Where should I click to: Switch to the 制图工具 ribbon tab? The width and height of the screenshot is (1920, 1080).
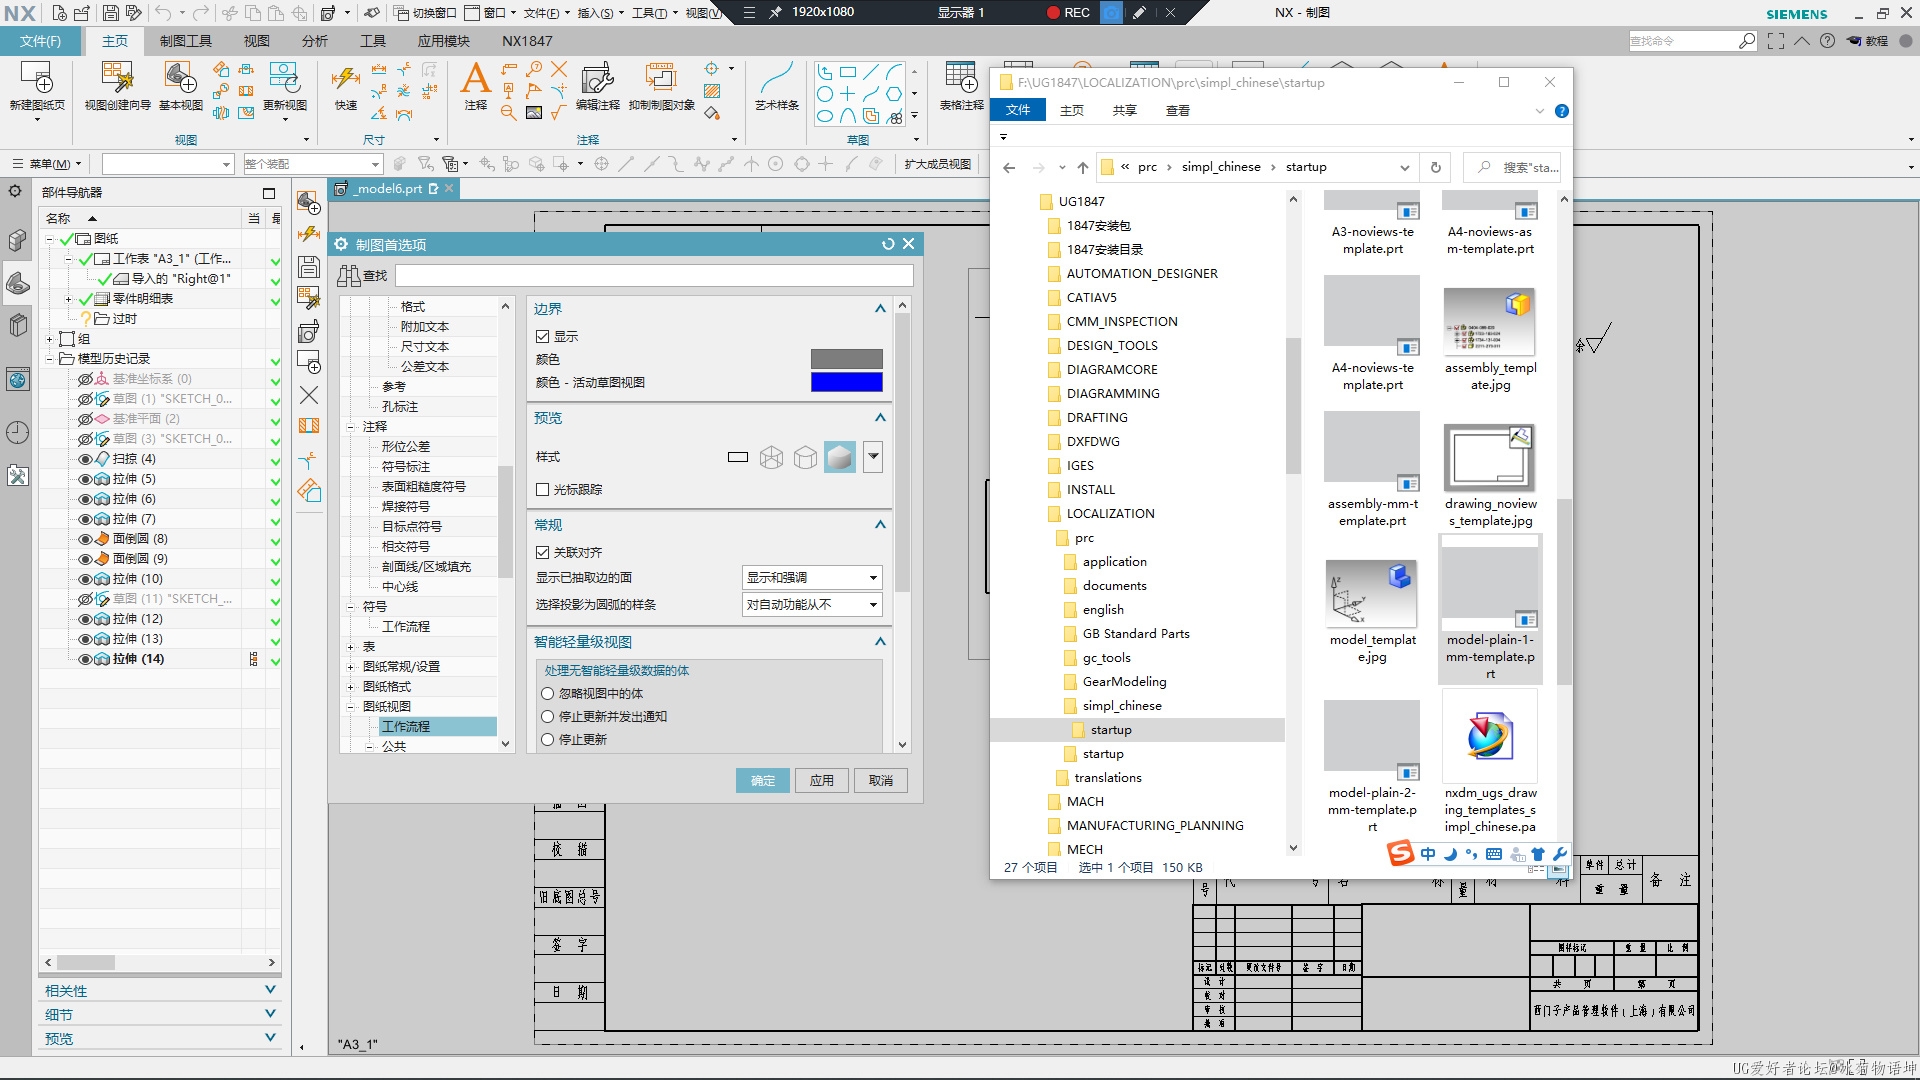pyautogui.click(x=185, y=41)
